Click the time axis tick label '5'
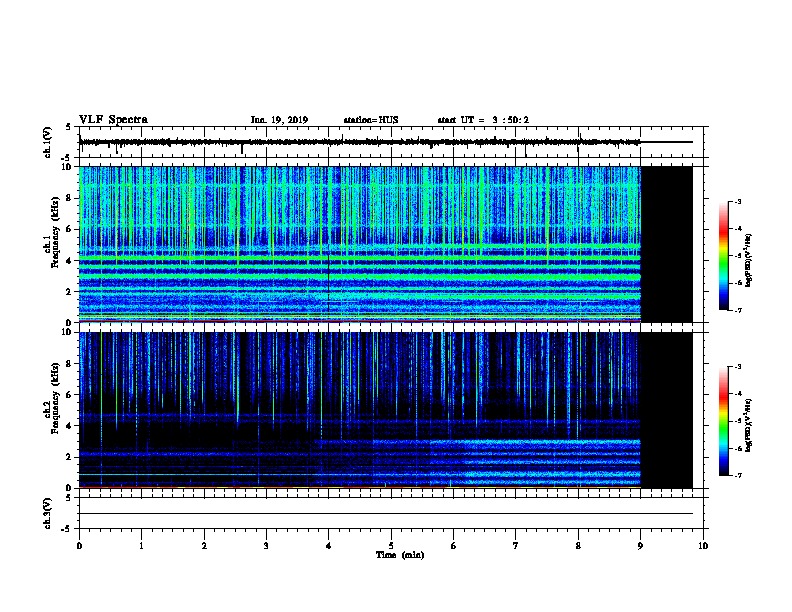This screenshot has height=612, width=792. pos(391,545)
